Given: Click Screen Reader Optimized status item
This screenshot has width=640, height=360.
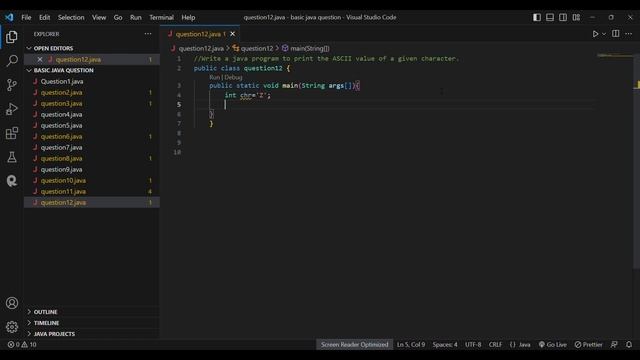Looking at the screenshot, I should click(354, 344).
